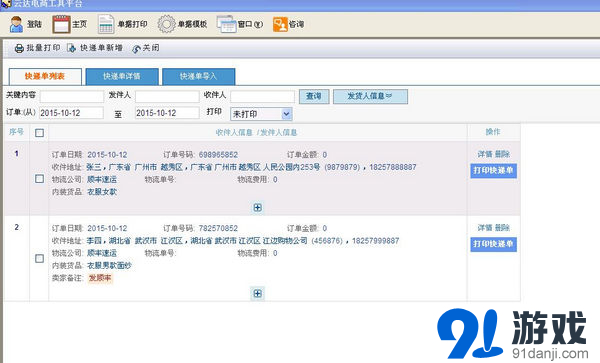This screenshot has height=363, width=600.
Task: Switch to 快递单导入 tab
Action: pos(199,76)
